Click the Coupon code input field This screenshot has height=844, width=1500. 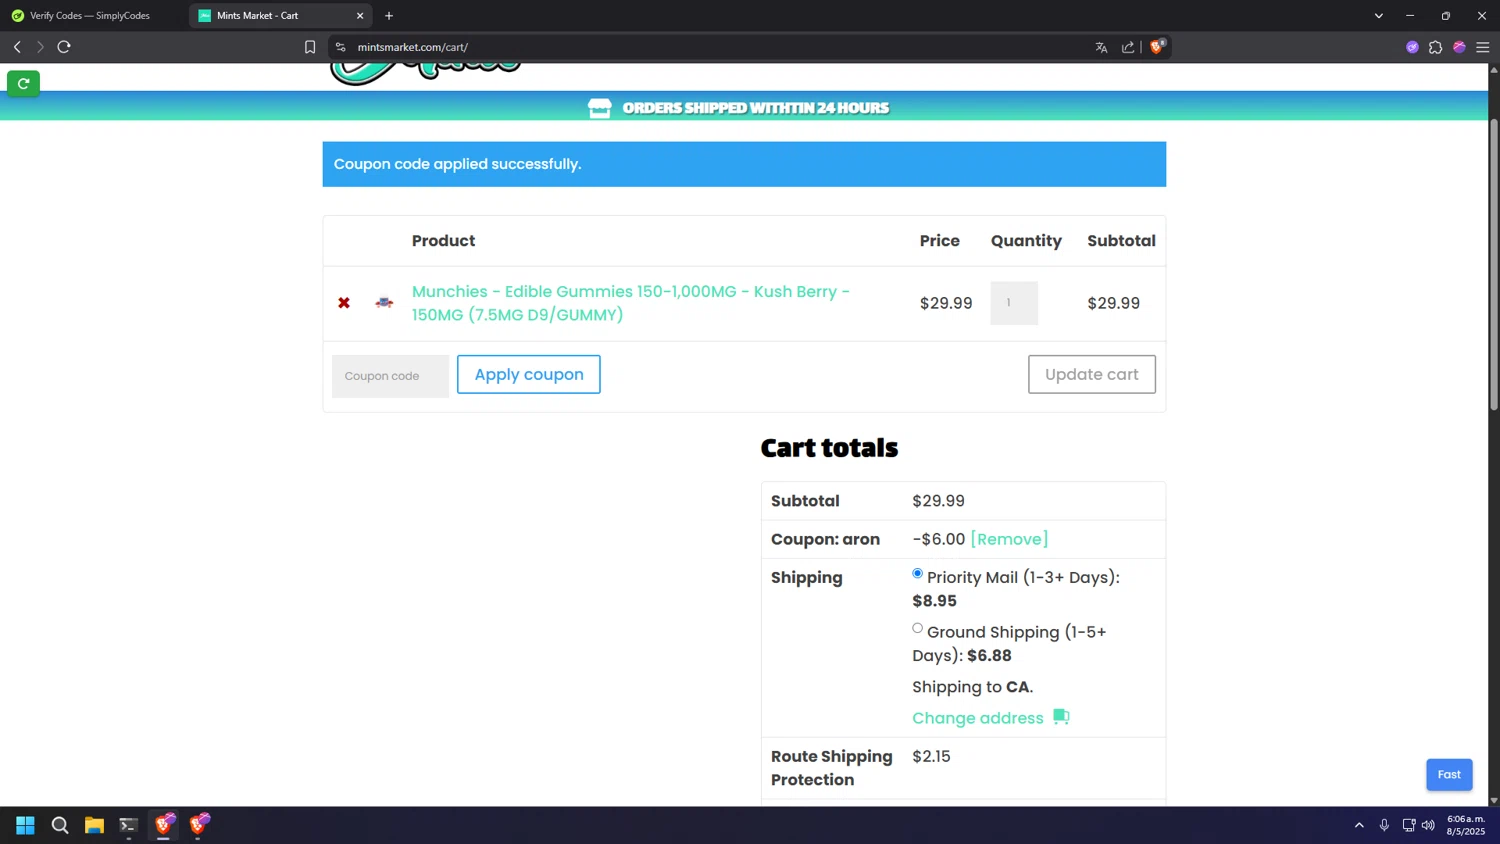[390, 376]
